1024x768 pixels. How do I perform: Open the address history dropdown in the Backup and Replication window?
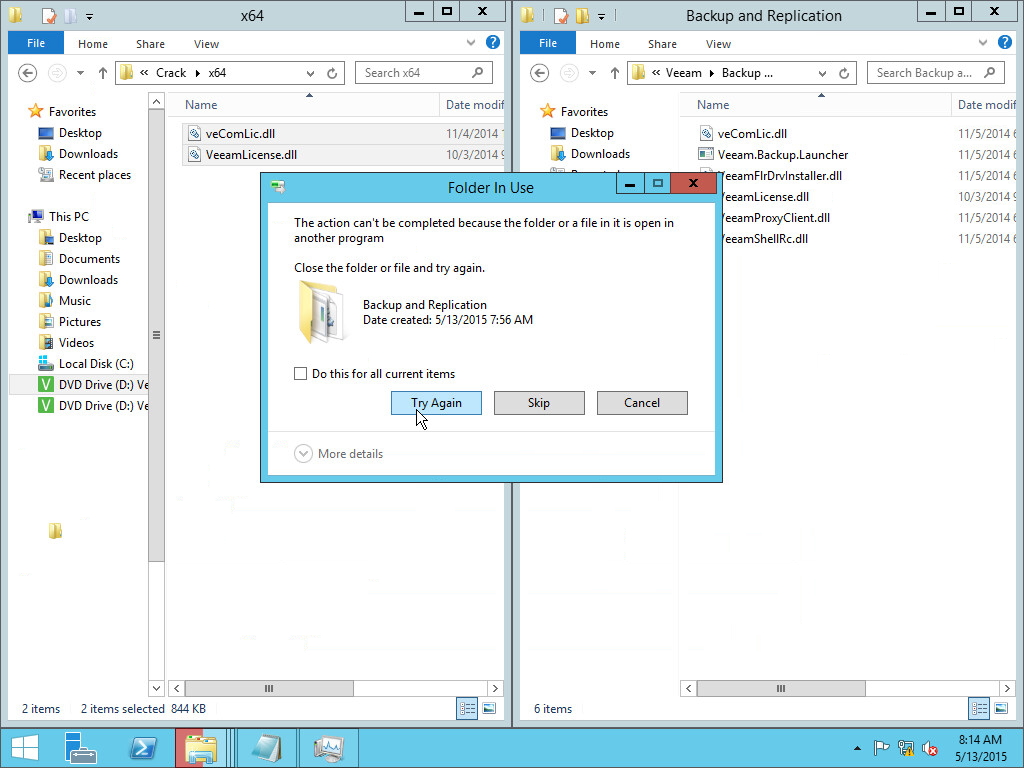[822, 73]
